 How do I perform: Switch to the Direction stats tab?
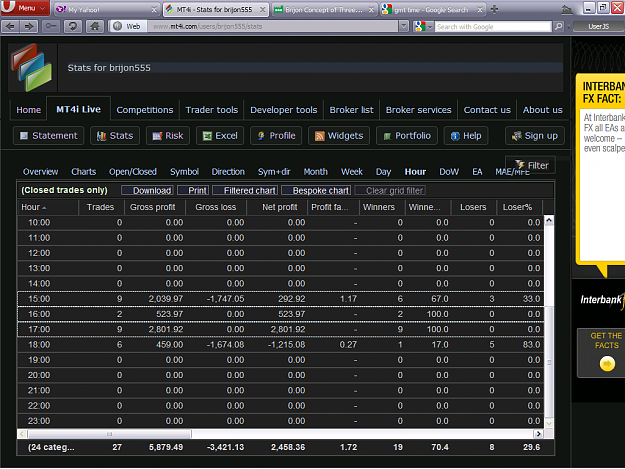pos(228,172)
